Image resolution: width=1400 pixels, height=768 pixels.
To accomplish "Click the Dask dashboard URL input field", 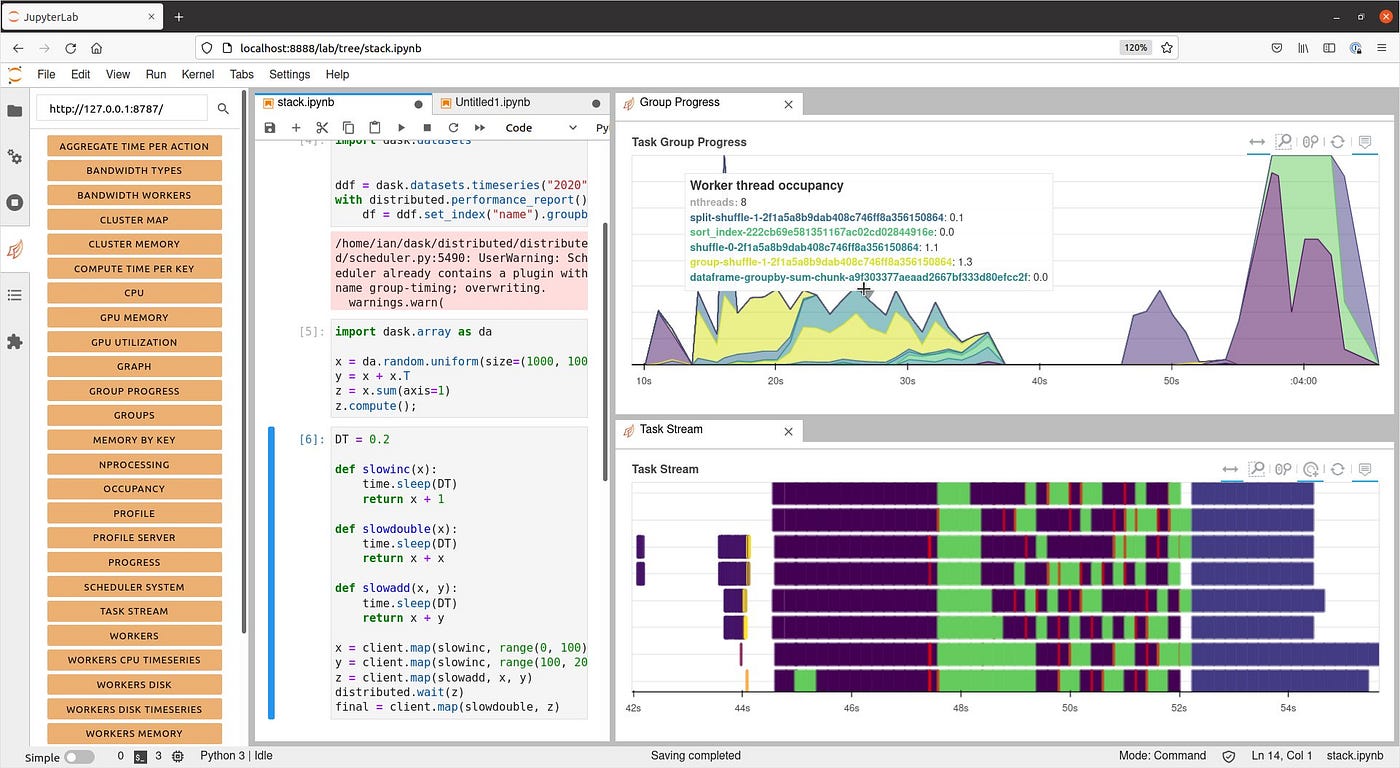I will (122, 109).
